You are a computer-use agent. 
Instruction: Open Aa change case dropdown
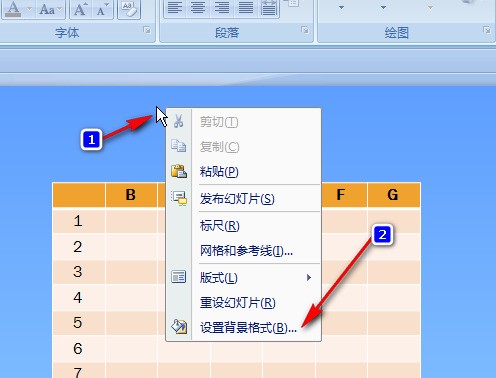pyautogui.click(x=50, y=9)
